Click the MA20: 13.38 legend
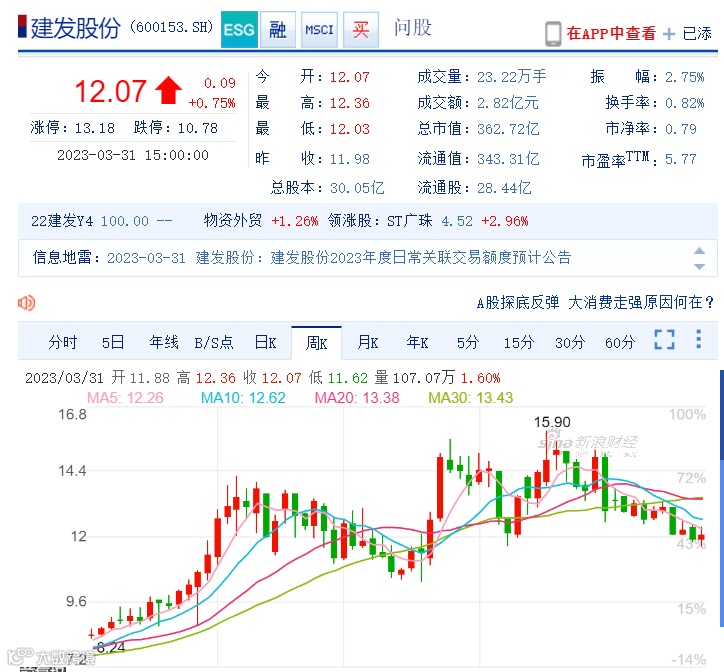 click(357, 398)
